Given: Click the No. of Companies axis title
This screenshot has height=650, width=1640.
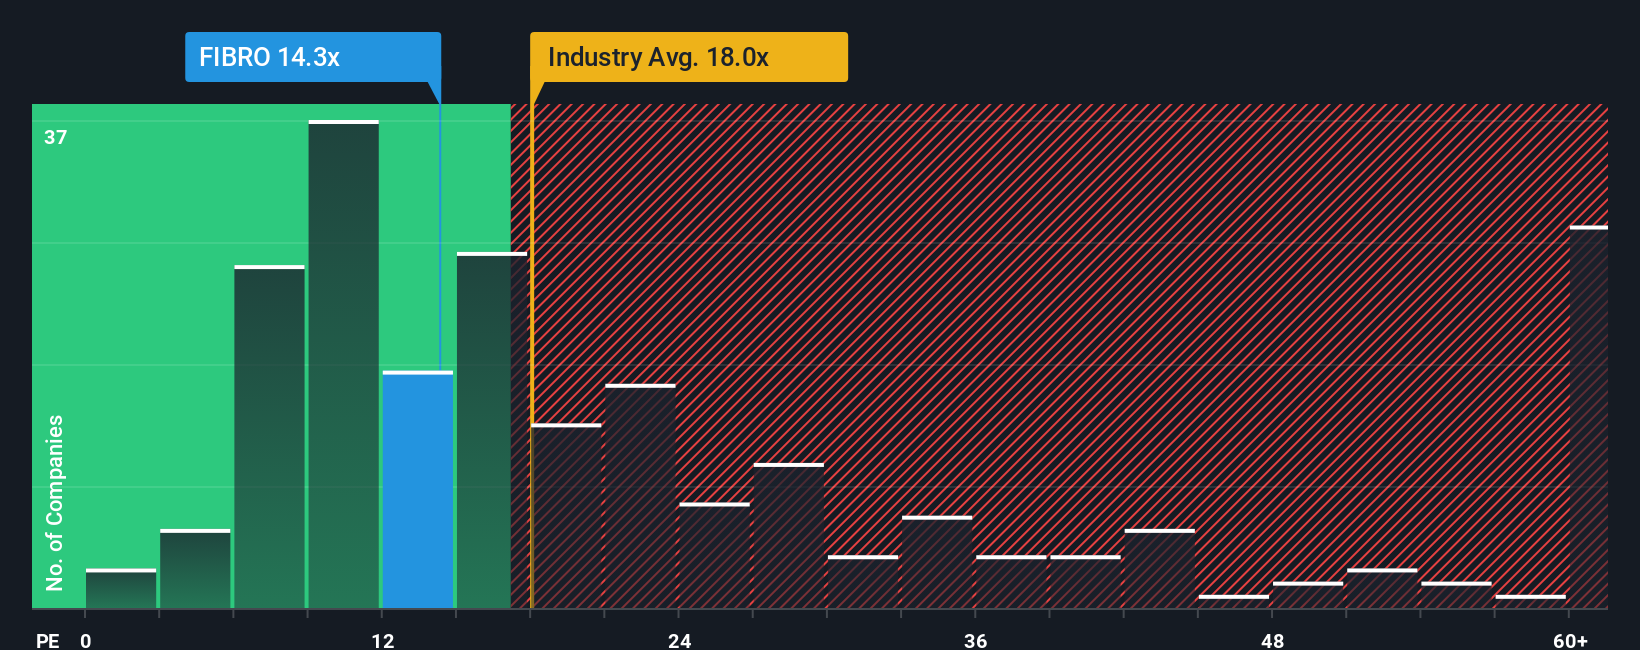Looking at the screenshot, I should point(55,502).
